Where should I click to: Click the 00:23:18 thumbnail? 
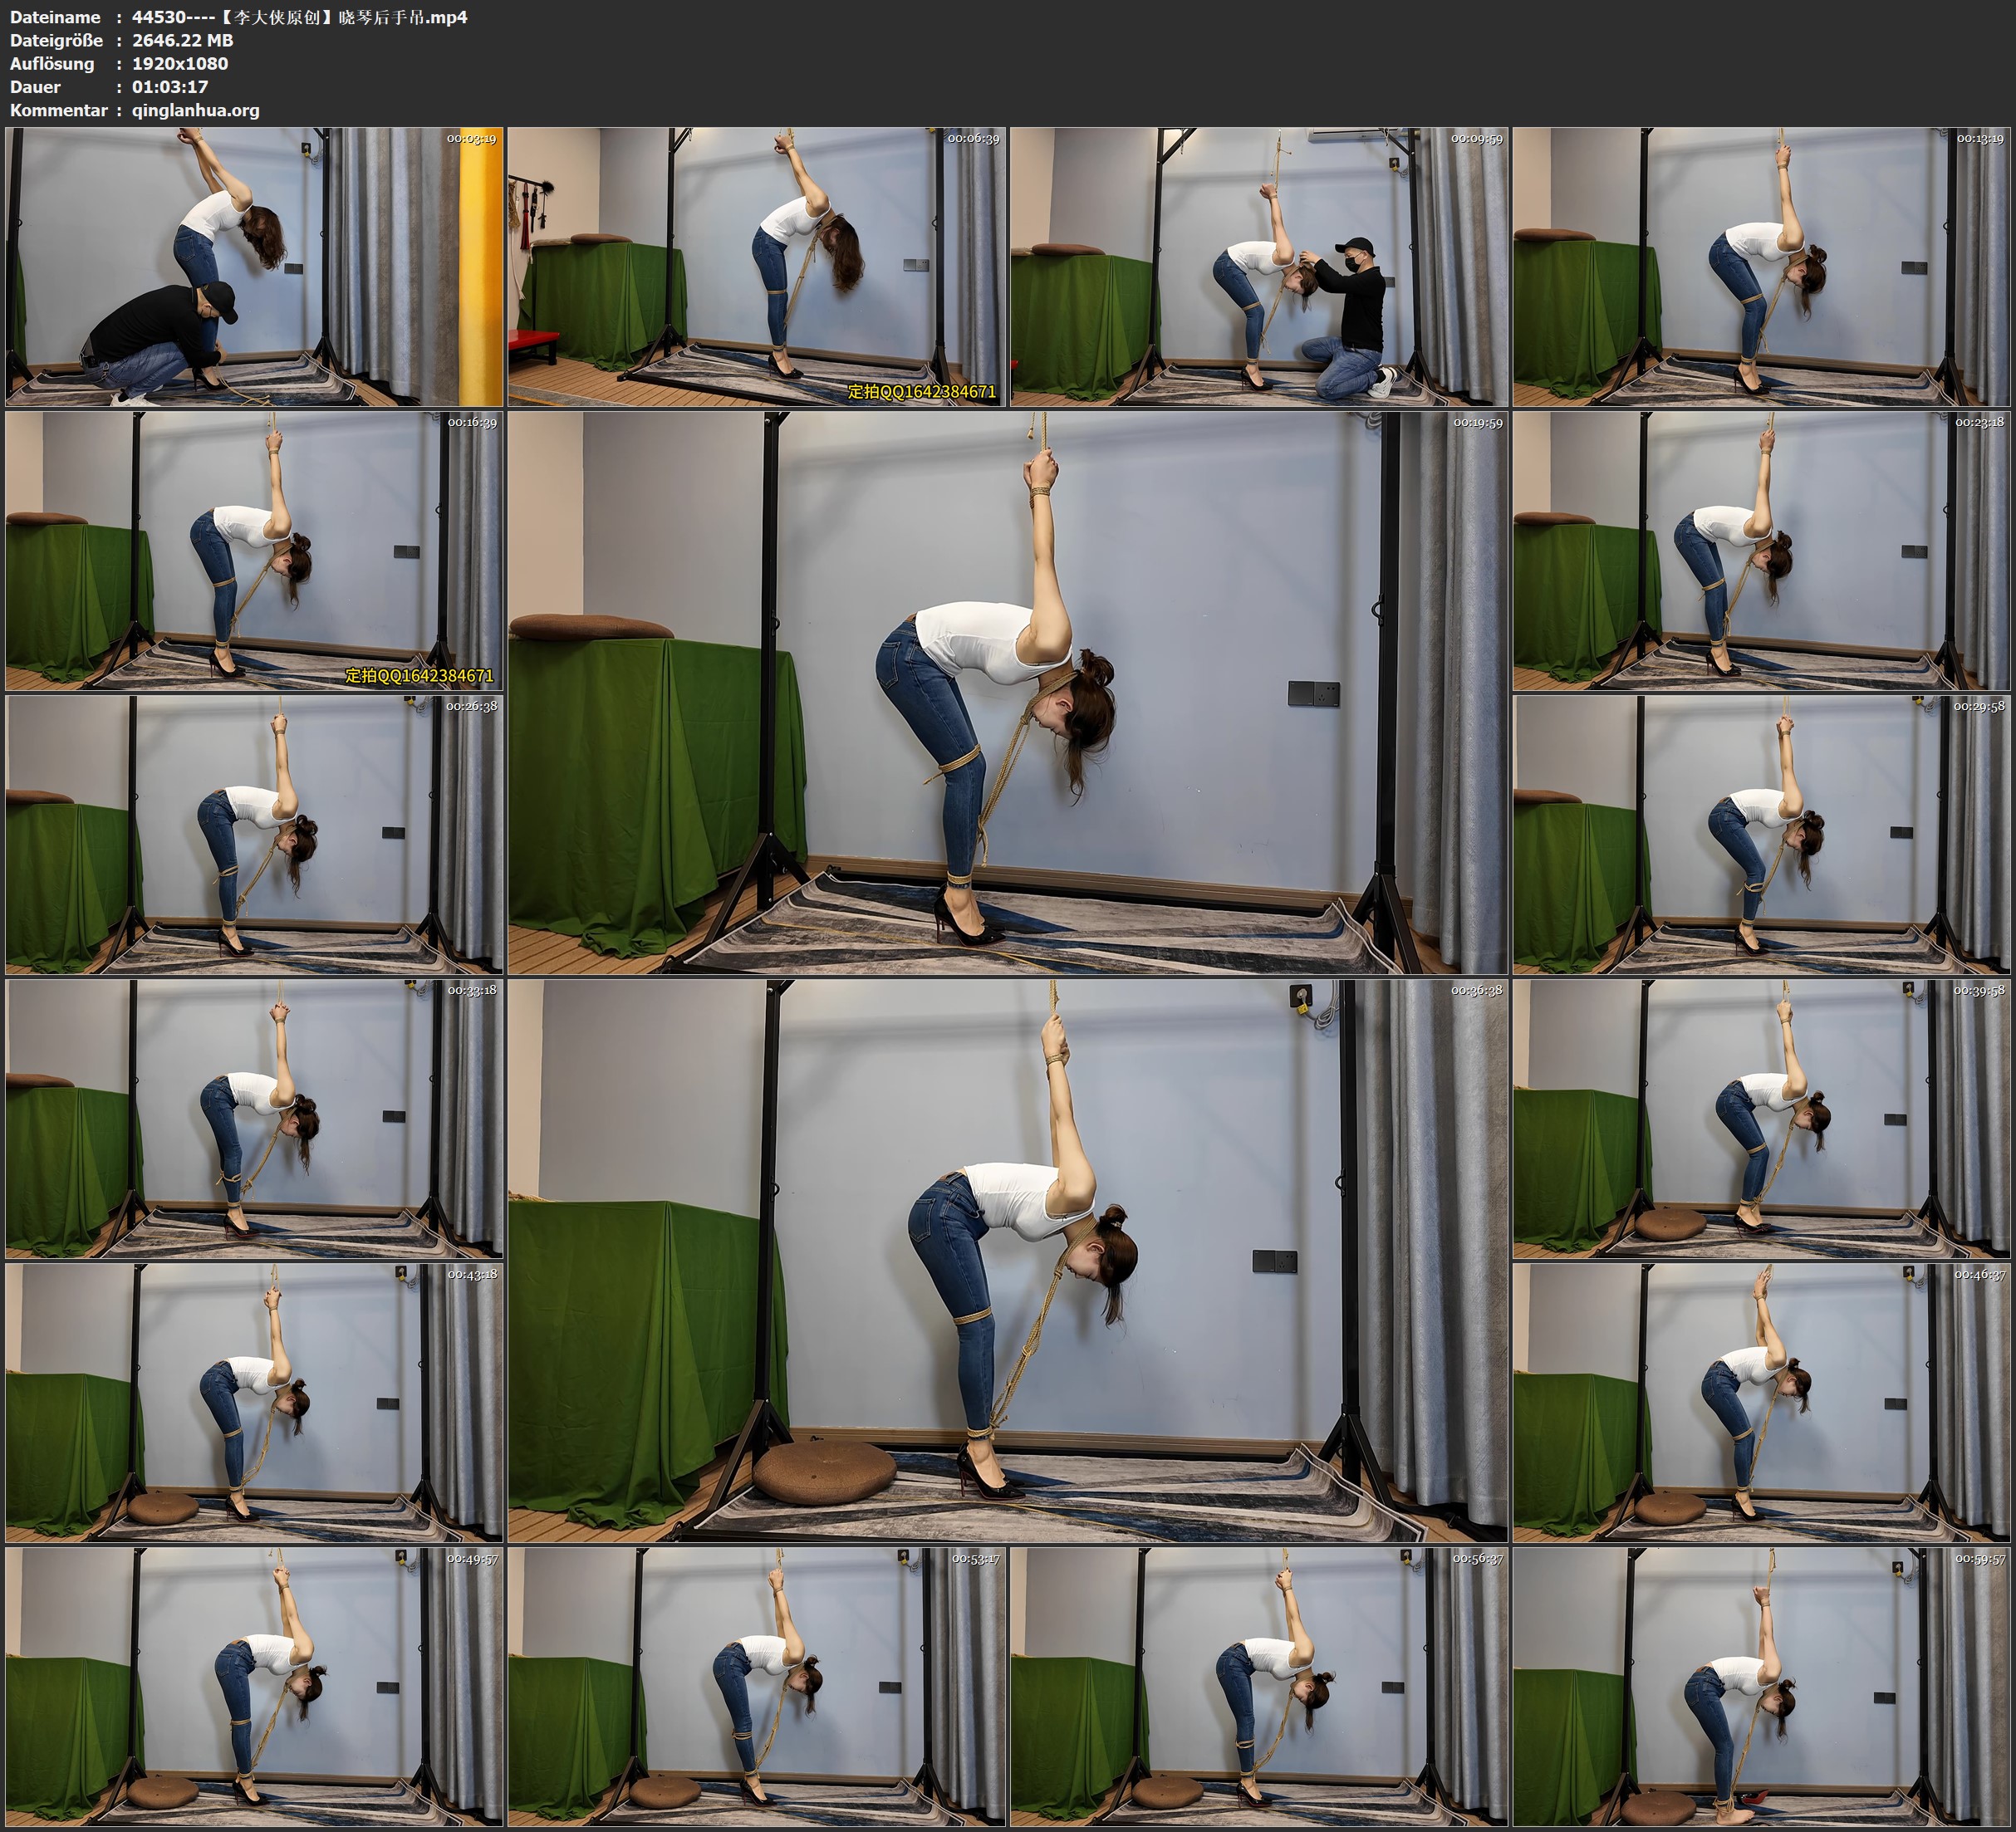point(1760,551)
